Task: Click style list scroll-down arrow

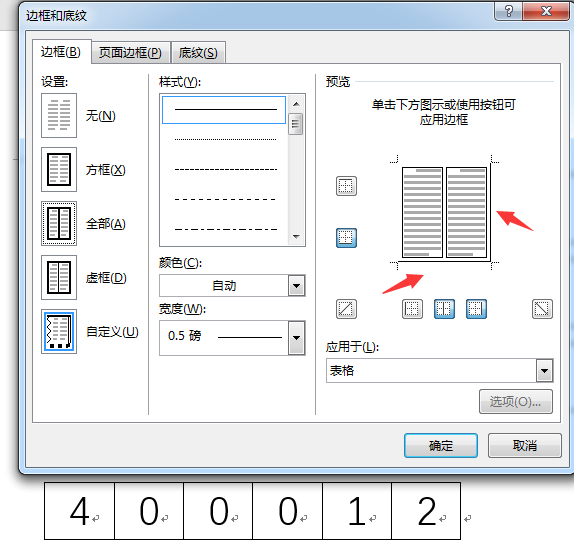Action: point(296,237)
